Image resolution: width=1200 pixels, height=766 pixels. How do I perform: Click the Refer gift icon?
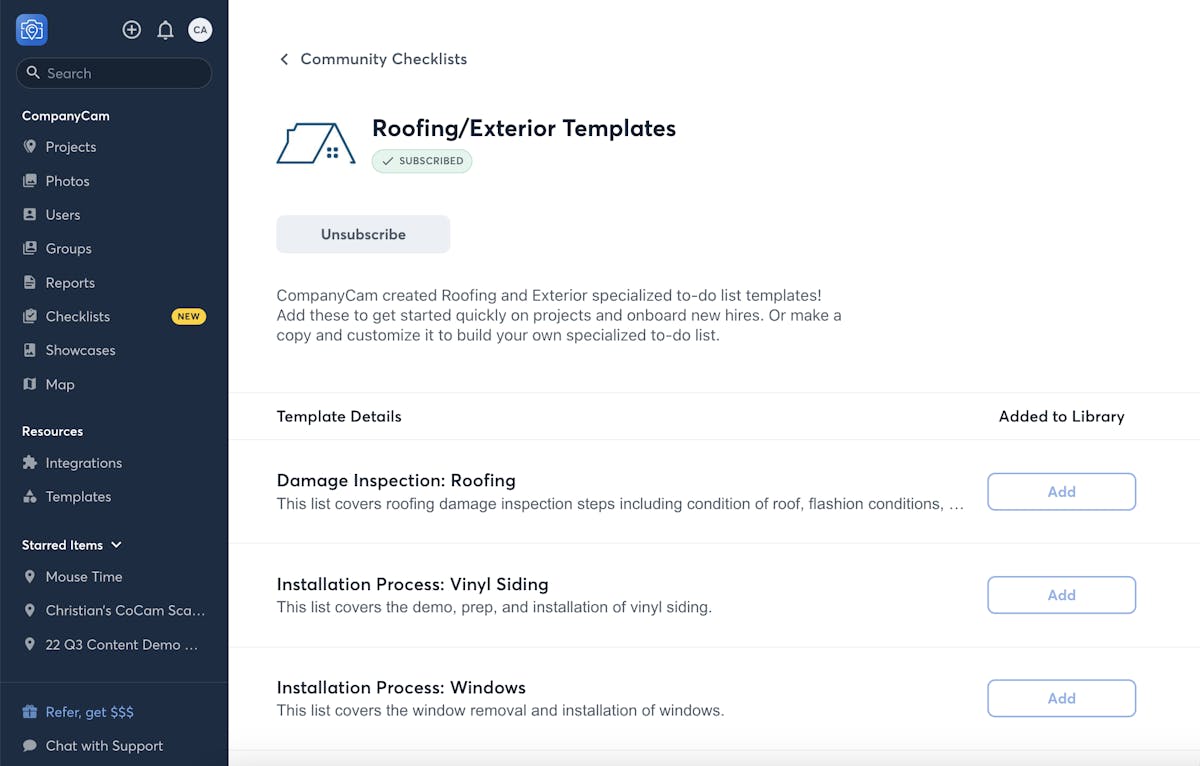click(30, 712)
